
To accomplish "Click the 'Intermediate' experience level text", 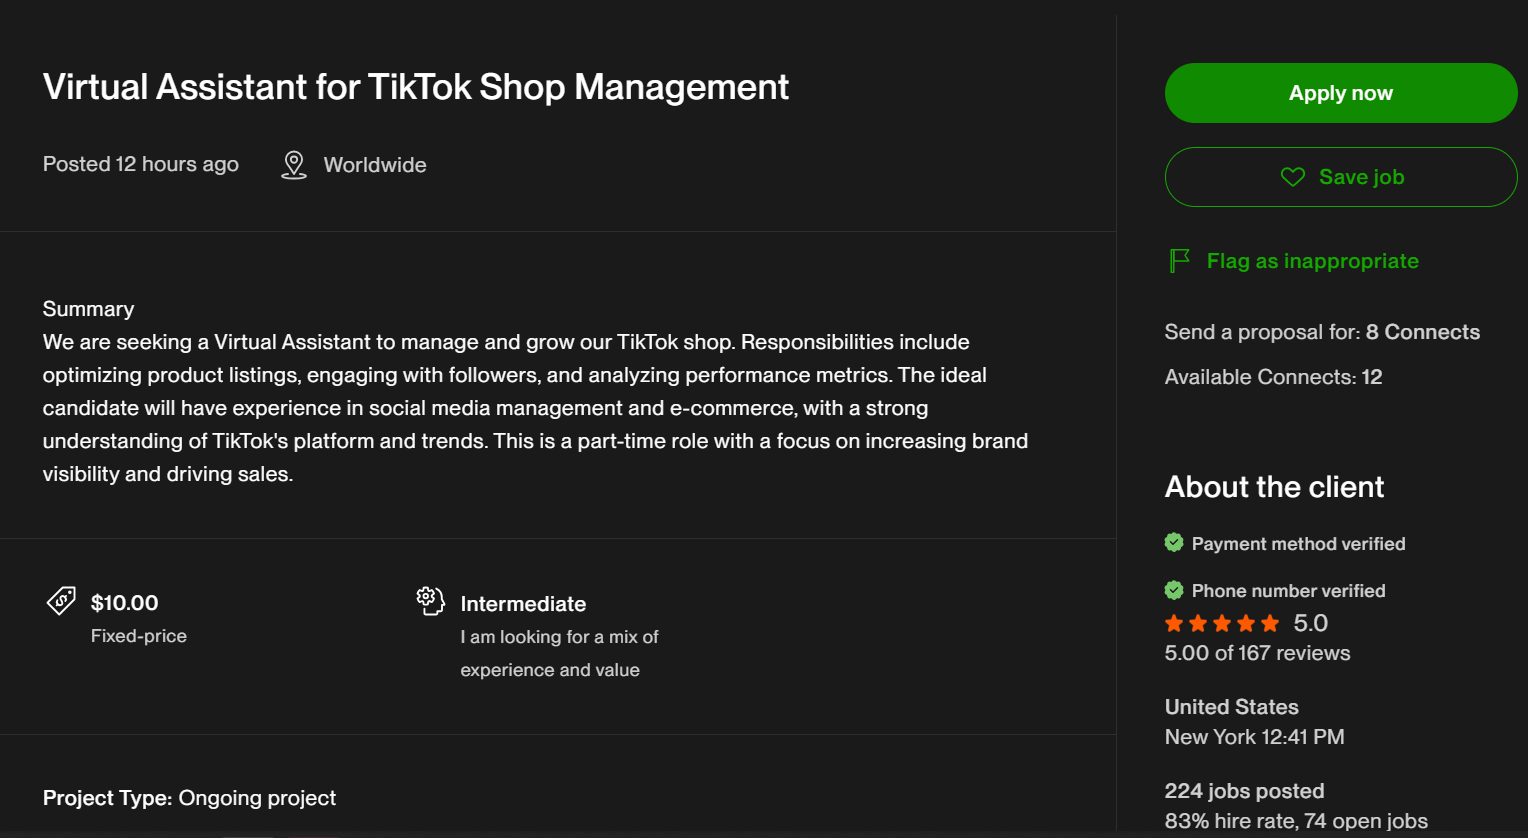I will 523,604.
